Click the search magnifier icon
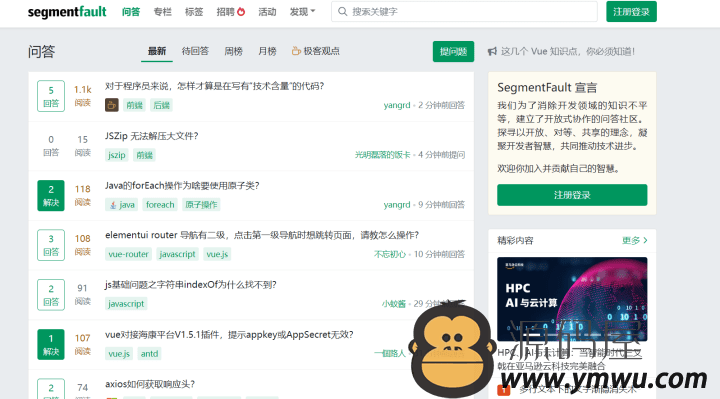Viewport: 720px width, 399px height. pos(343,11)
